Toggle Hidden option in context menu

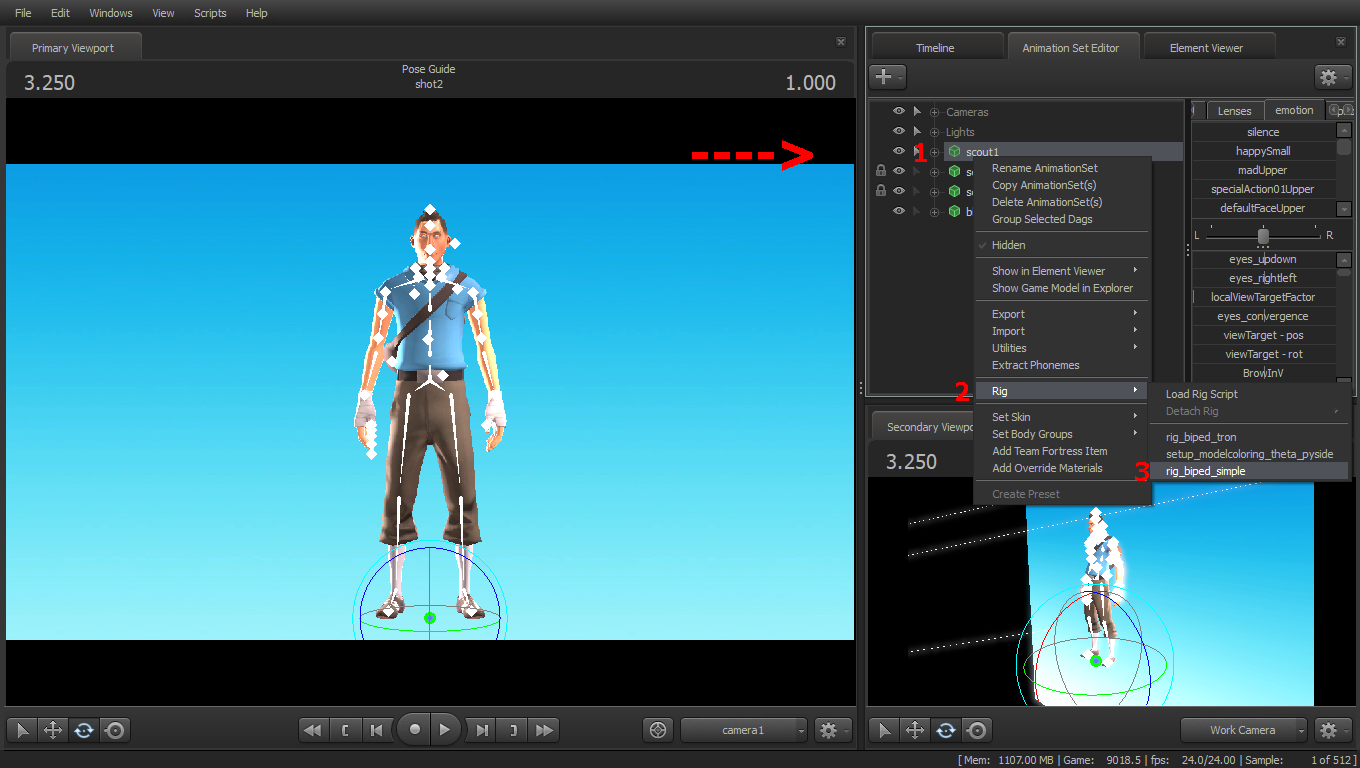click(1008, 245)
